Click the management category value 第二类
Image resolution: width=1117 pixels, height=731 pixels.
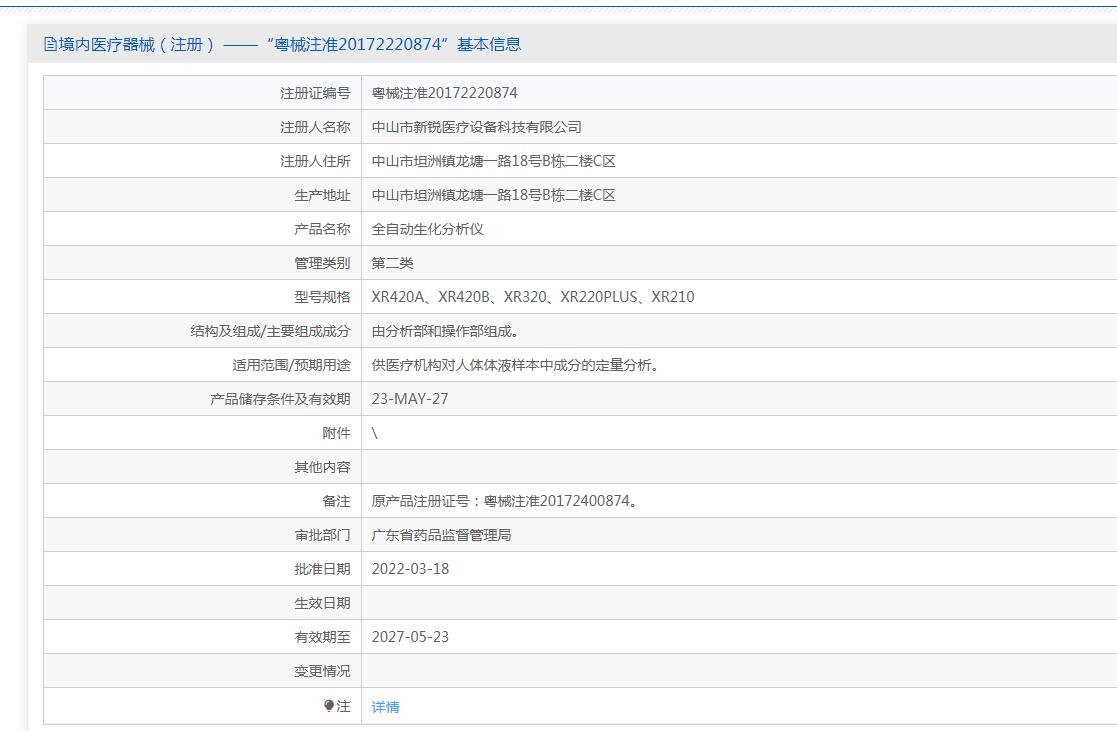(393, 263)
